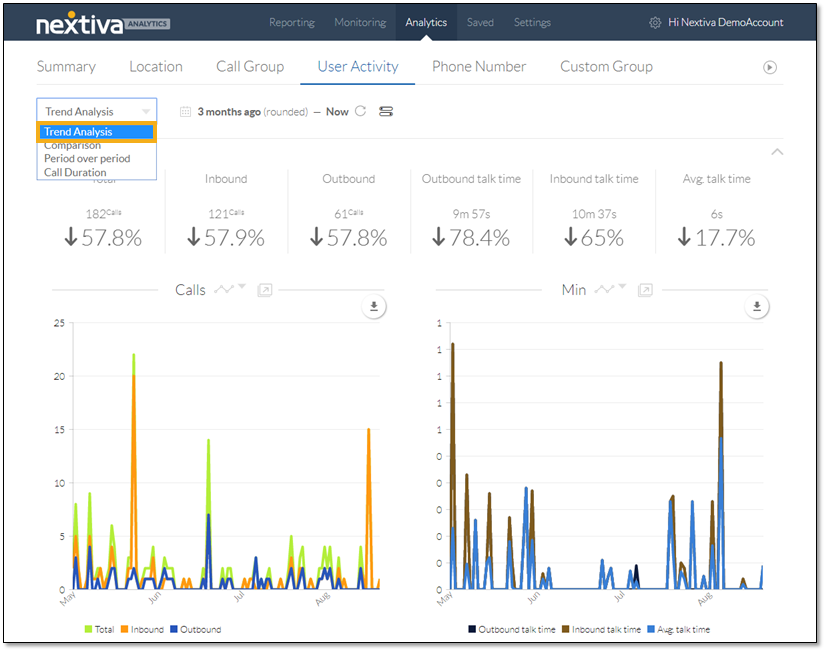Choose Period over period option
The width and height of the screenshot is (826, 652).
point(87,159)
